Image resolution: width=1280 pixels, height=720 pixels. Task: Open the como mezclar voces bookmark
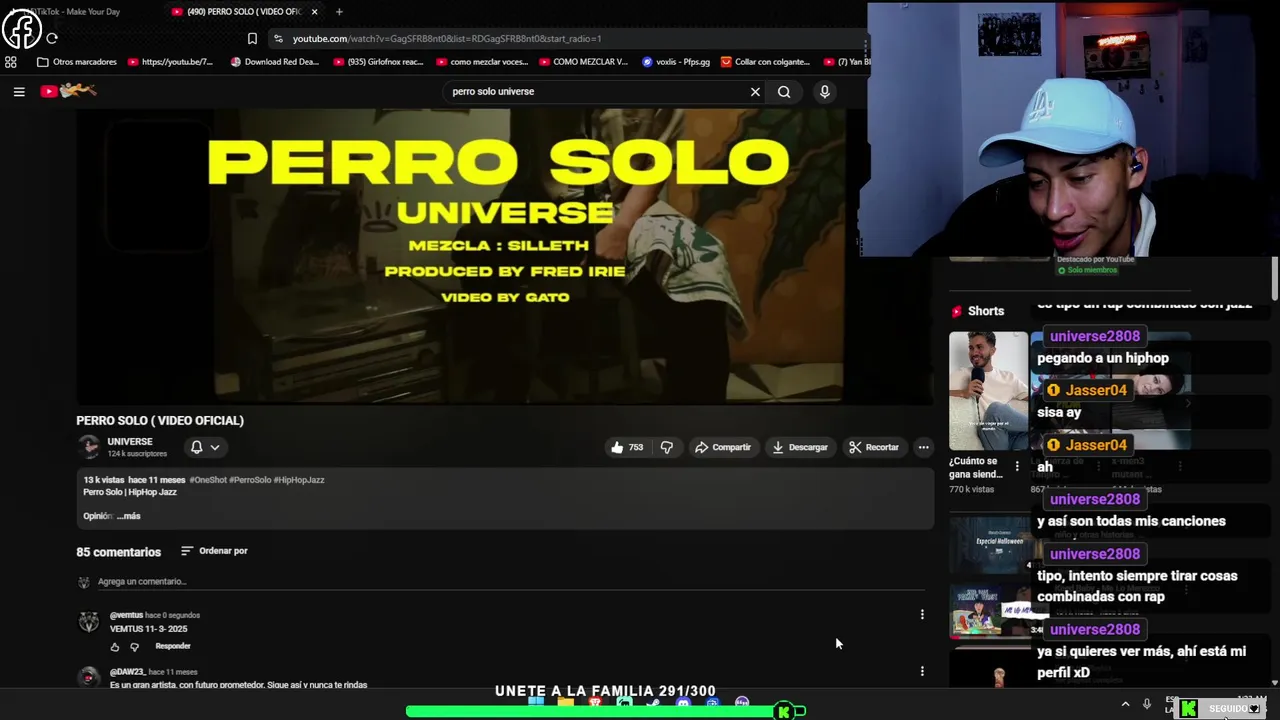[x=481, y=62]
